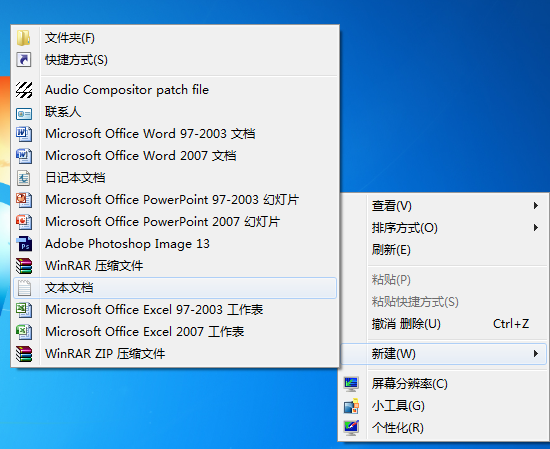This screenshot has height=449, width=550.
Task: Click the blank page icon beside 文本文档
Action: pyautogui.click(x=24, y=288)
